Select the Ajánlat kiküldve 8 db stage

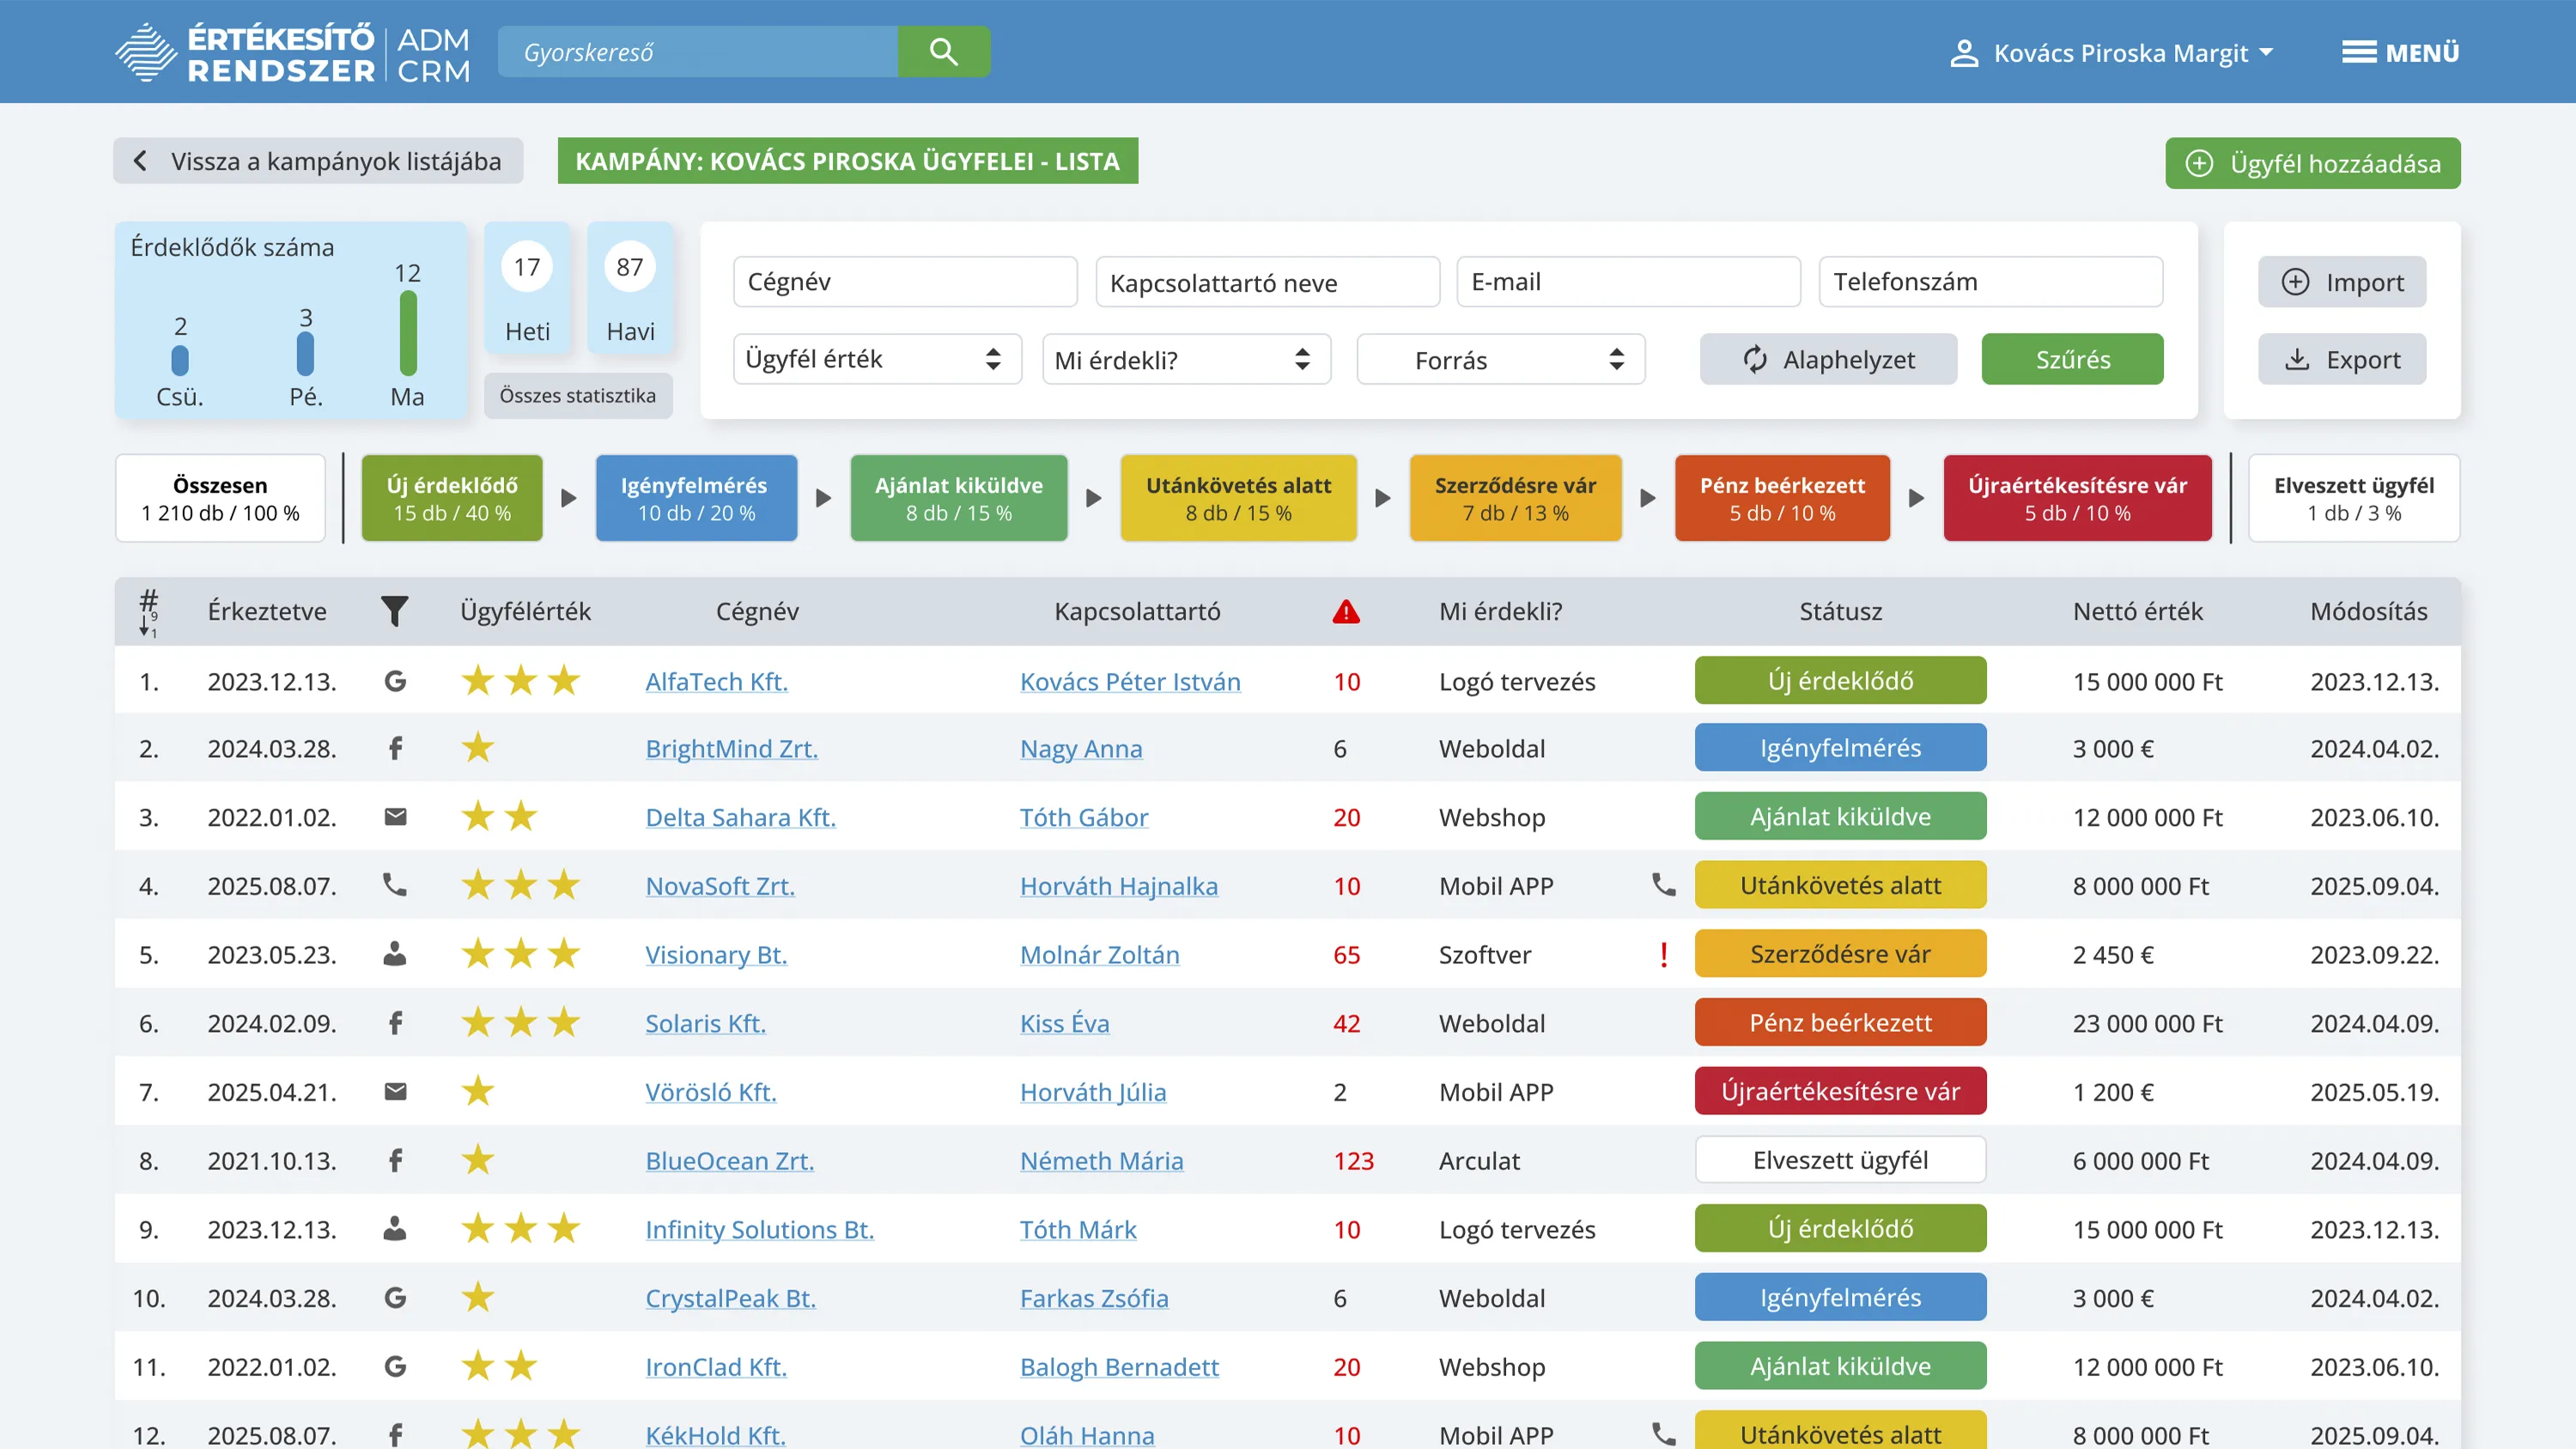(958, 498)
